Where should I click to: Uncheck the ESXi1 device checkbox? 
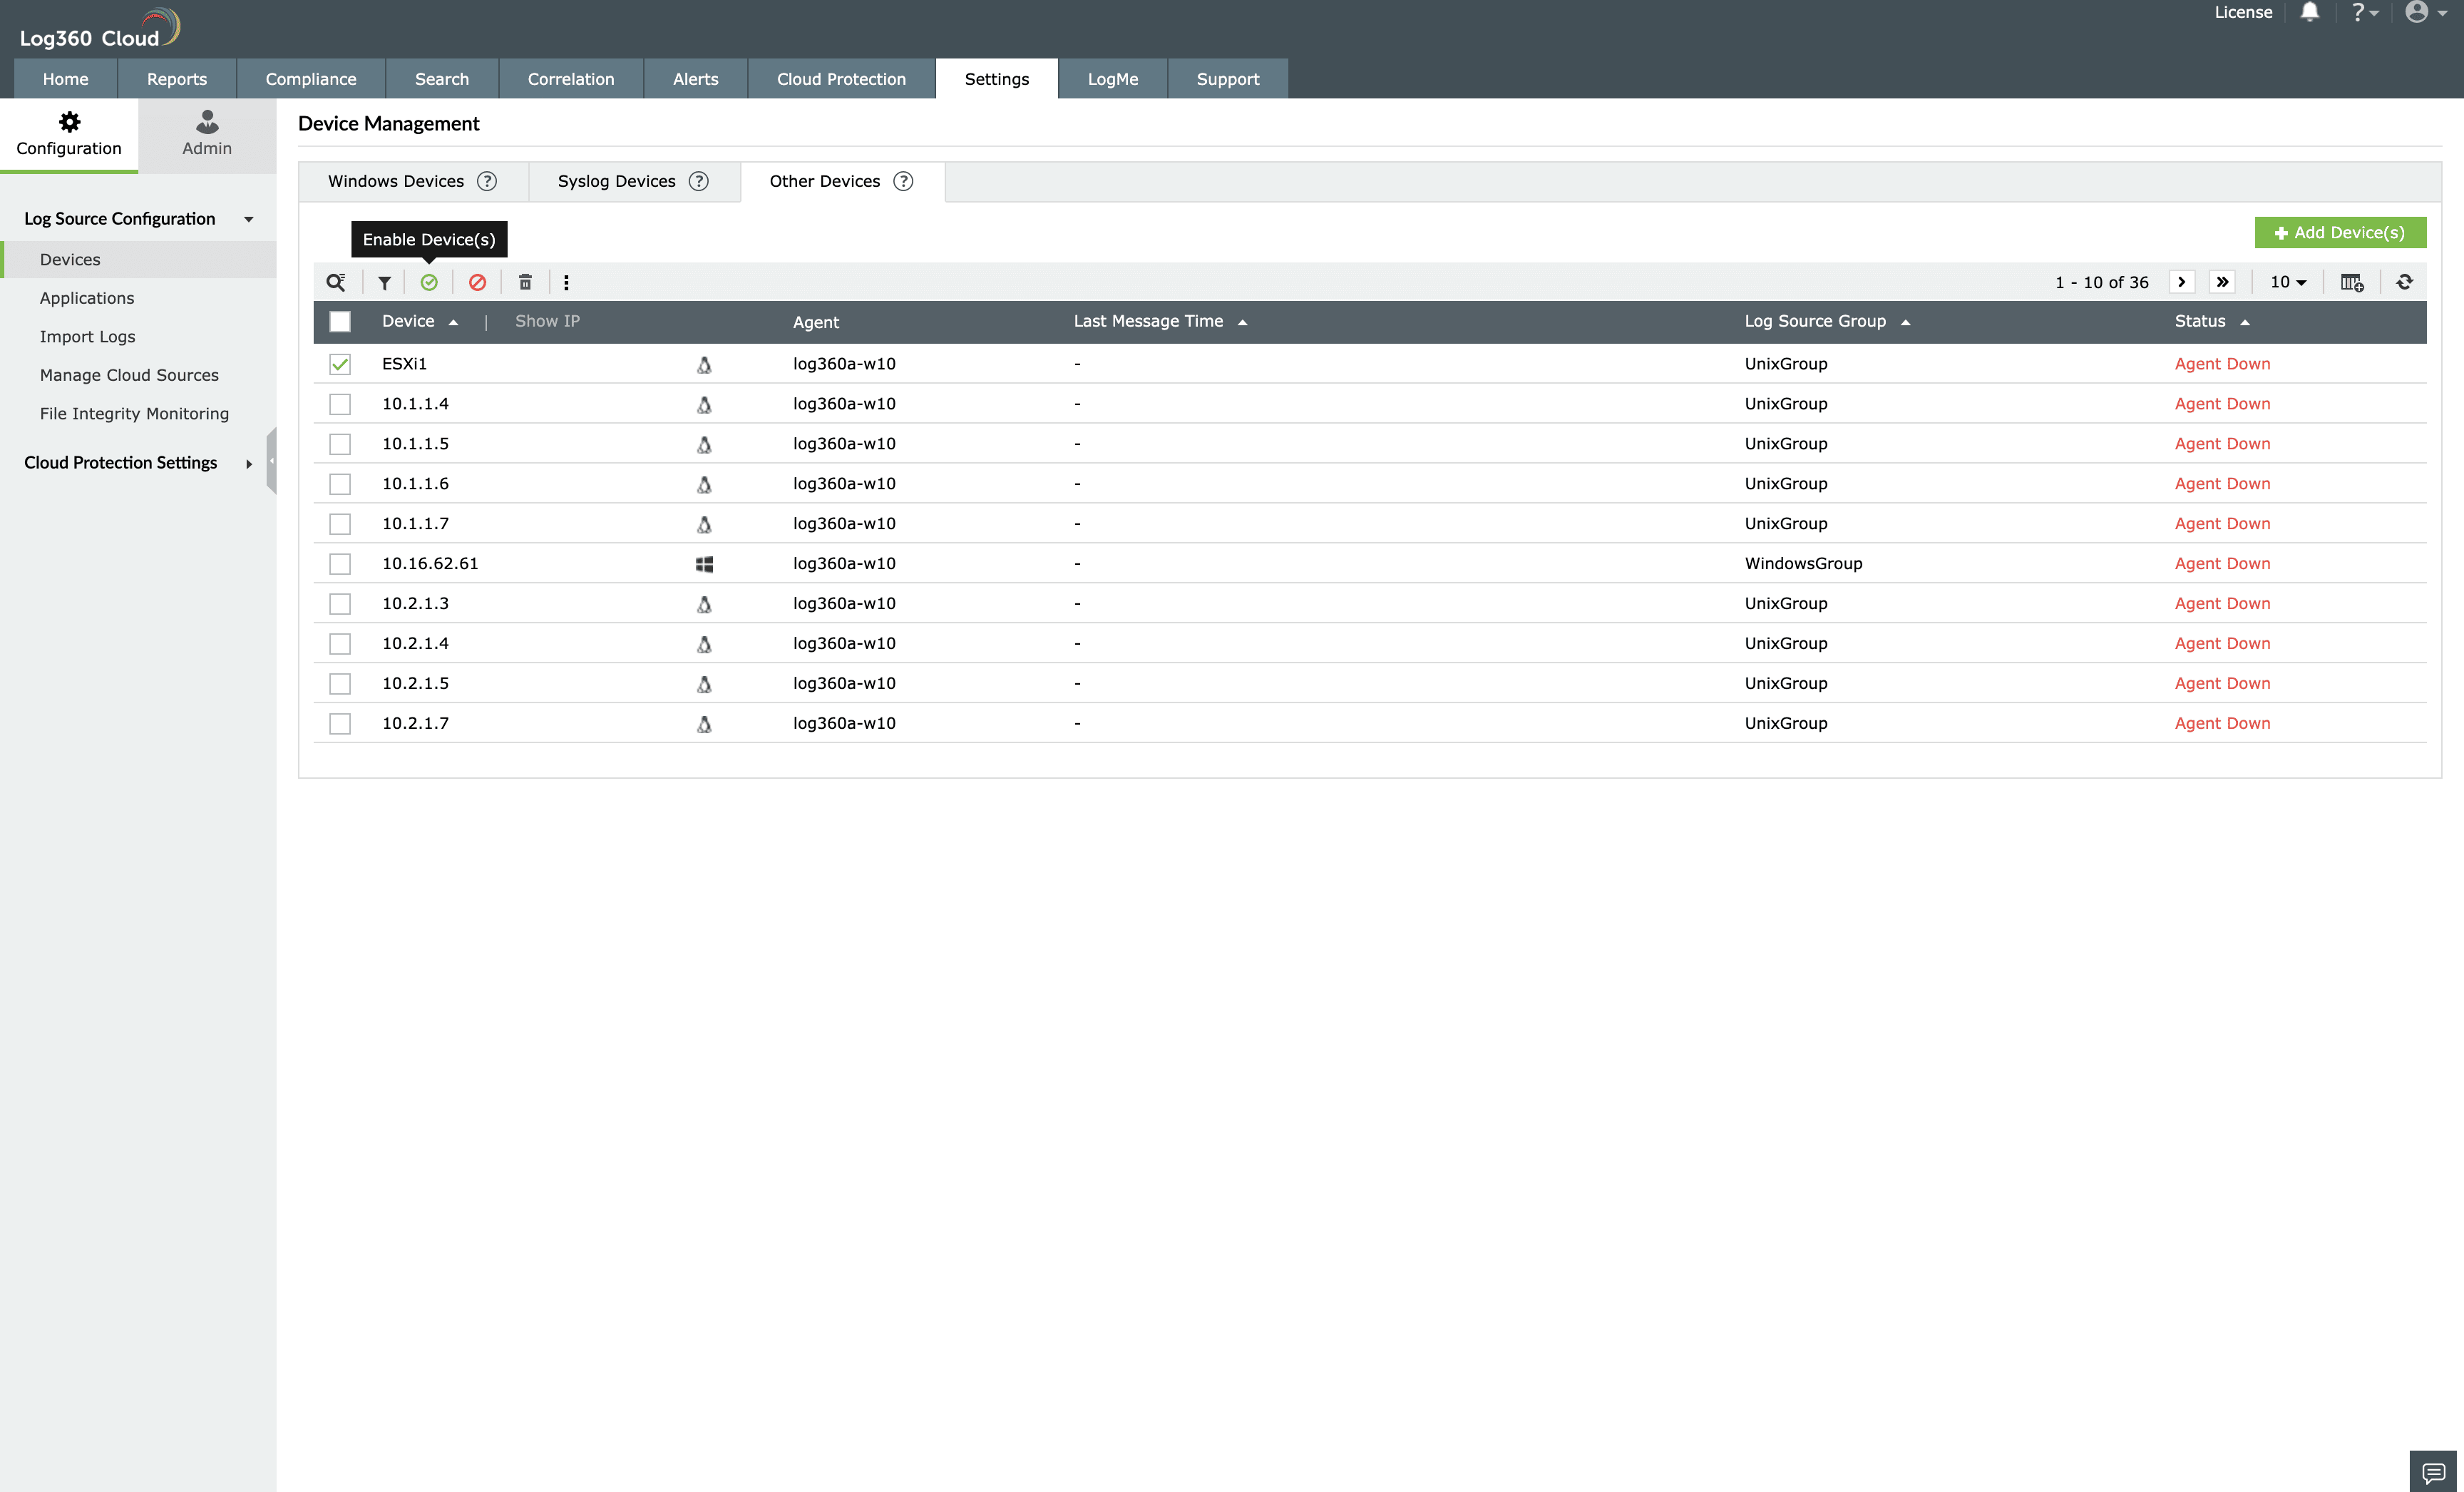[340, 363]
